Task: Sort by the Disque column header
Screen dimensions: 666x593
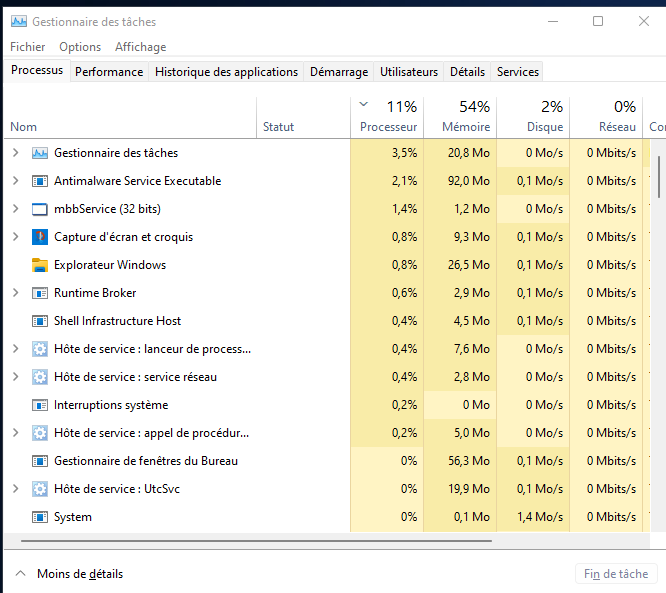Action: point(533,118)
